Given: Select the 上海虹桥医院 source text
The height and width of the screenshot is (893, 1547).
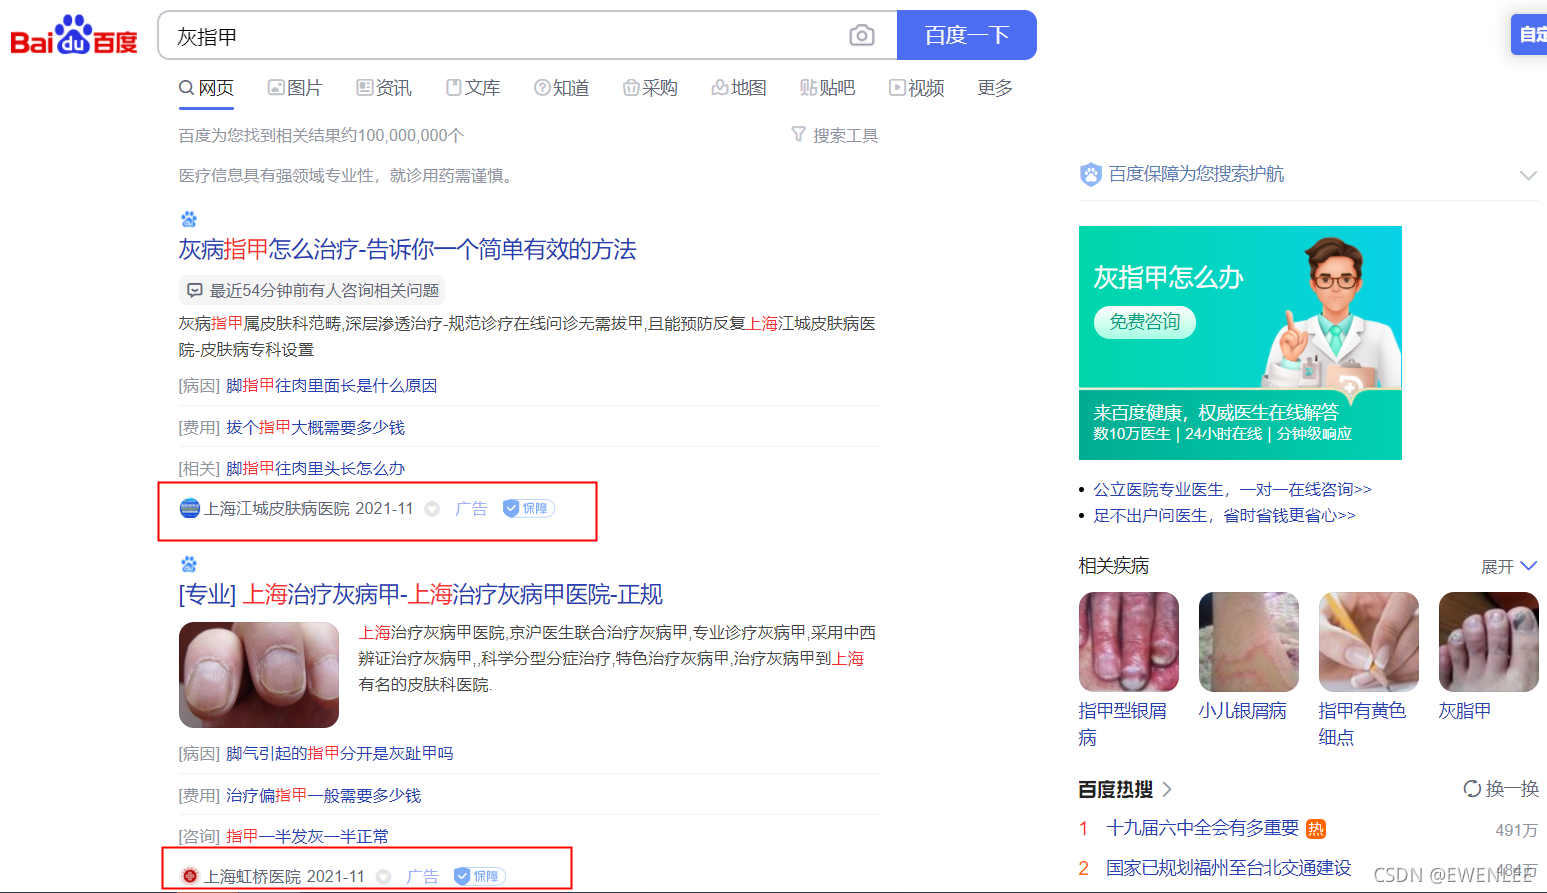Looking at the screenshot, I should pyautogui.click(x=253, y=876).
